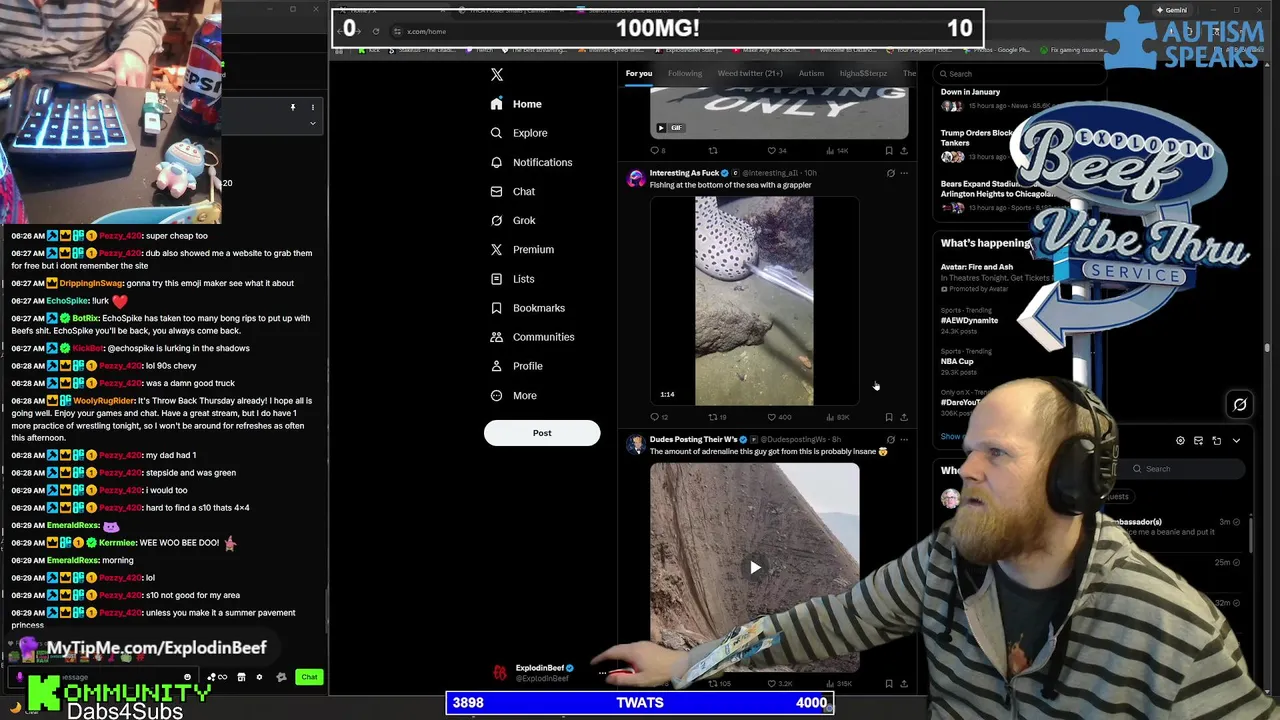Repost the top GIF post
The width and height of the screenshot is (1280, 720).
click(713, 151)
